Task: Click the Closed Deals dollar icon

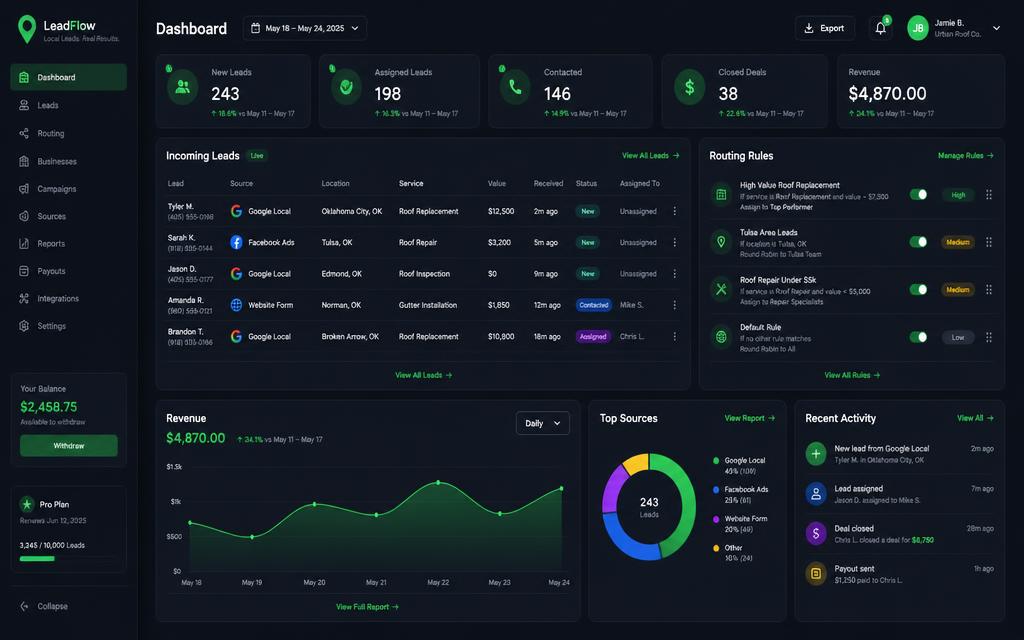Action: 689,87
